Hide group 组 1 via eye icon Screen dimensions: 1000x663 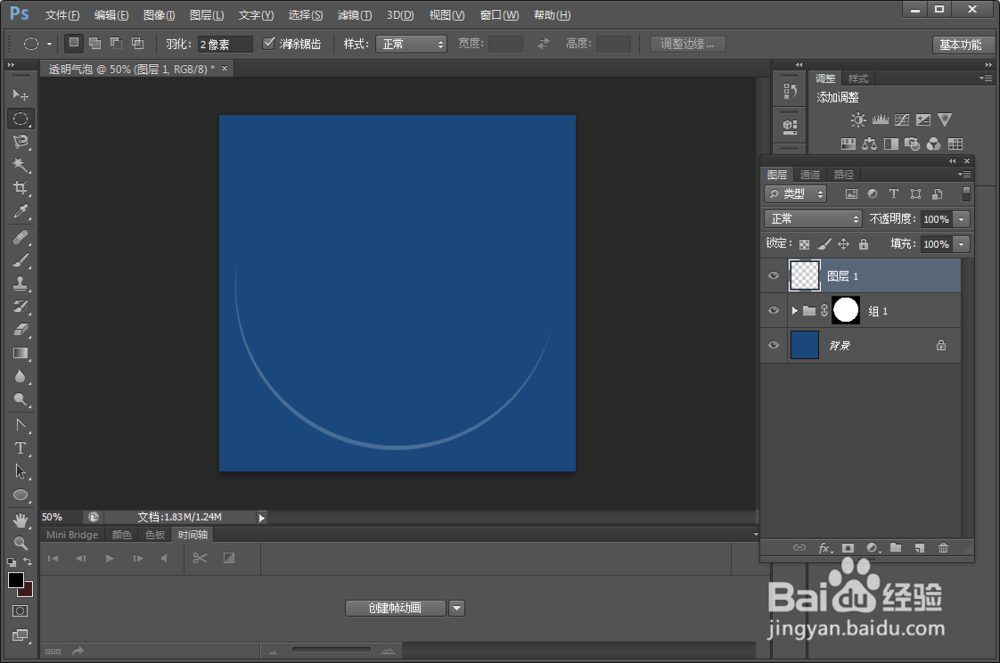point(774,310)
